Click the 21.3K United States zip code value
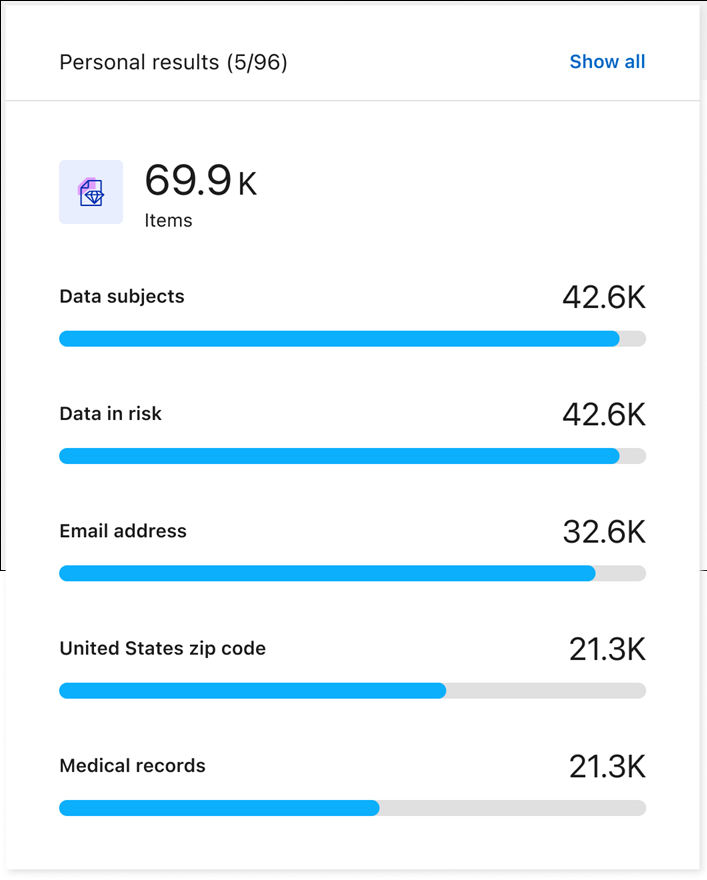 point(607,650)
